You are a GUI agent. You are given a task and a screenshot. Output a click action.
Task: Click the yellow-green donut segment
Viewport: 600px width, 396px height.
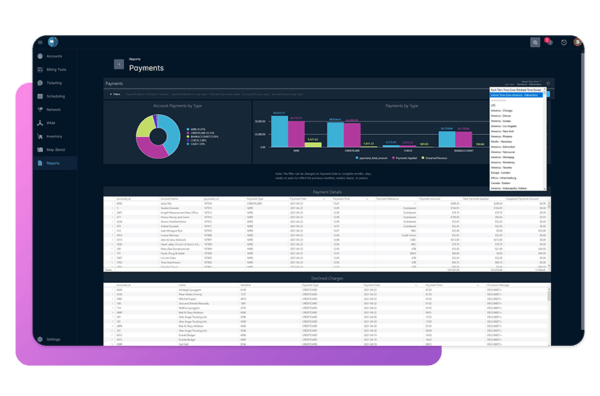tap(145, 126)
